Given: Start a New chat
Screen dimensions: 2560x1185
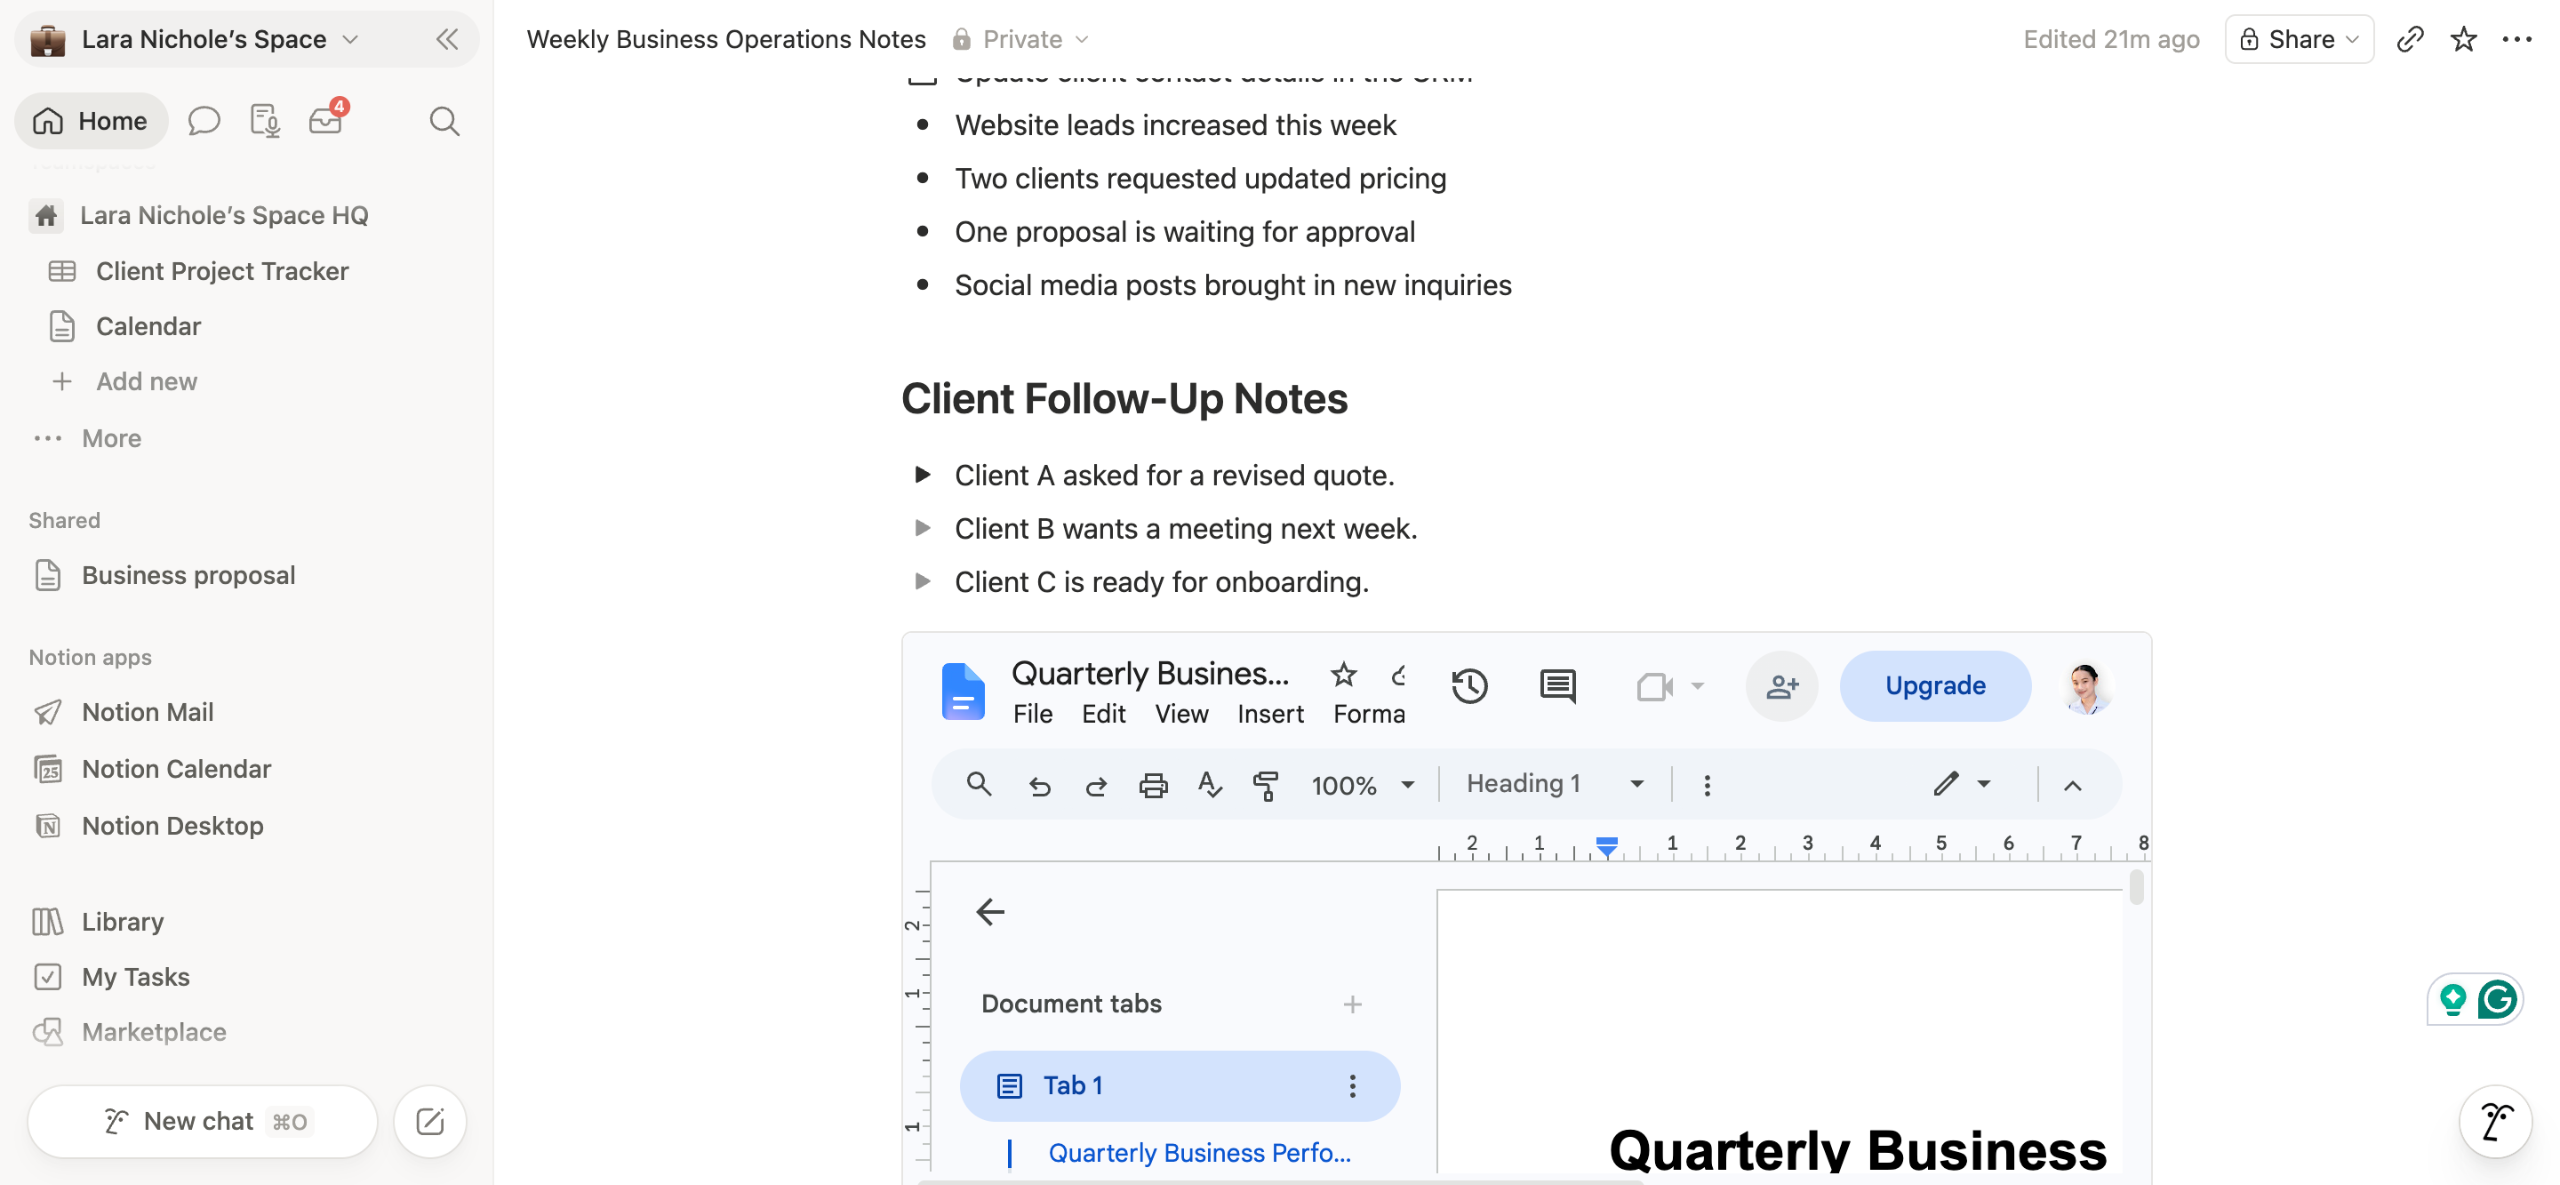Looking at the screenshot, I should 203,1121.
